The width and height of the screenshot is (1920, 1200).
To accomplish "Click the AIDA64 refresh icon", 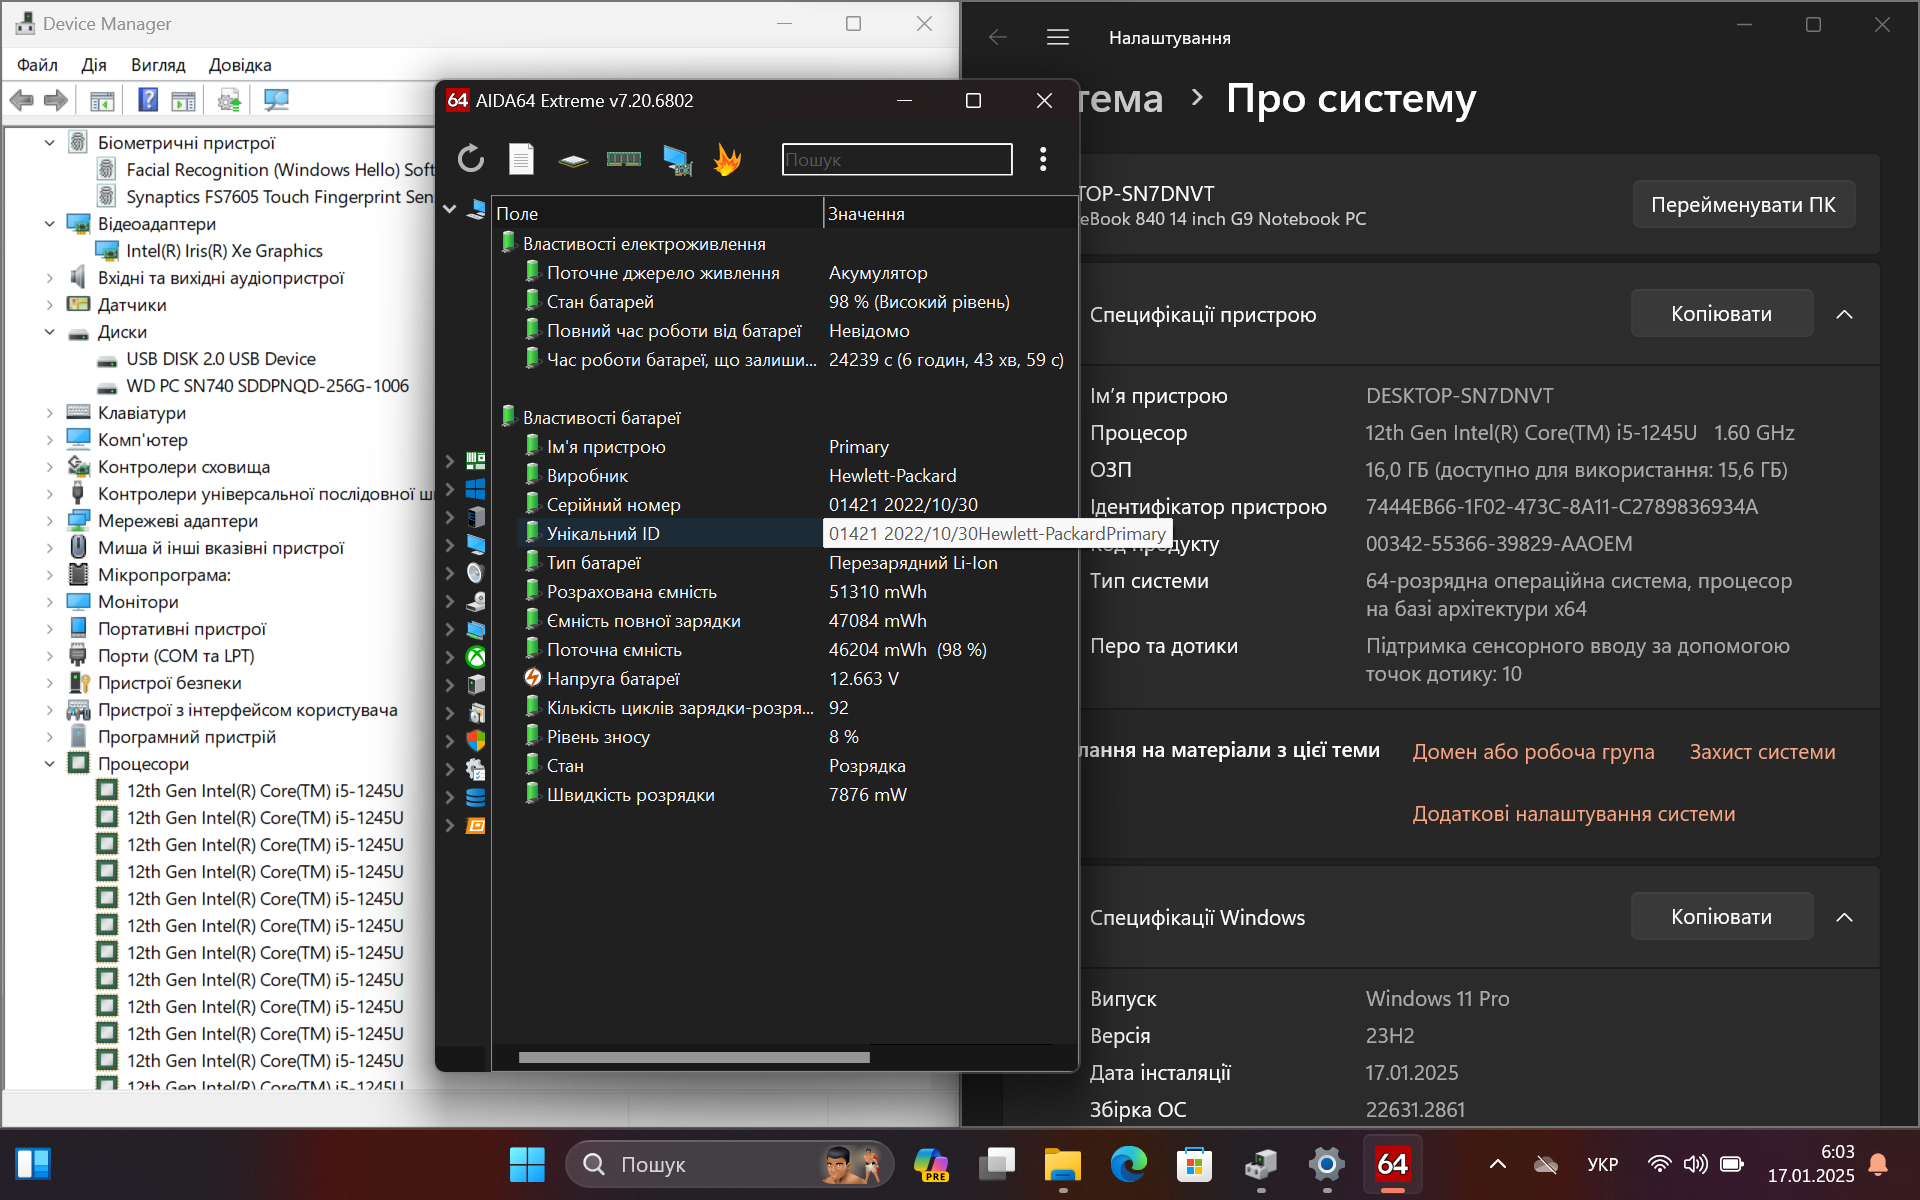I will coord(471,159).
